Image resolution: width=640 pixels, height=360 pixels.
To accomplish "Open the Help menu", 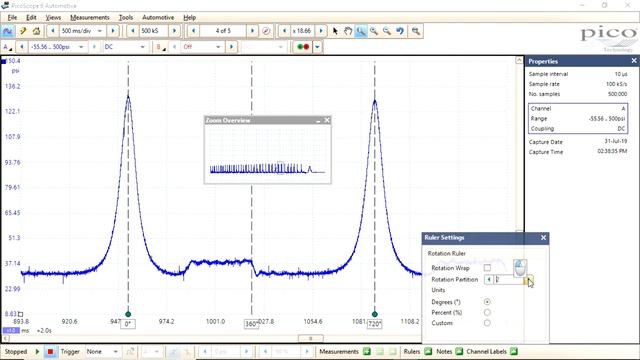I will tap(189, 18).
